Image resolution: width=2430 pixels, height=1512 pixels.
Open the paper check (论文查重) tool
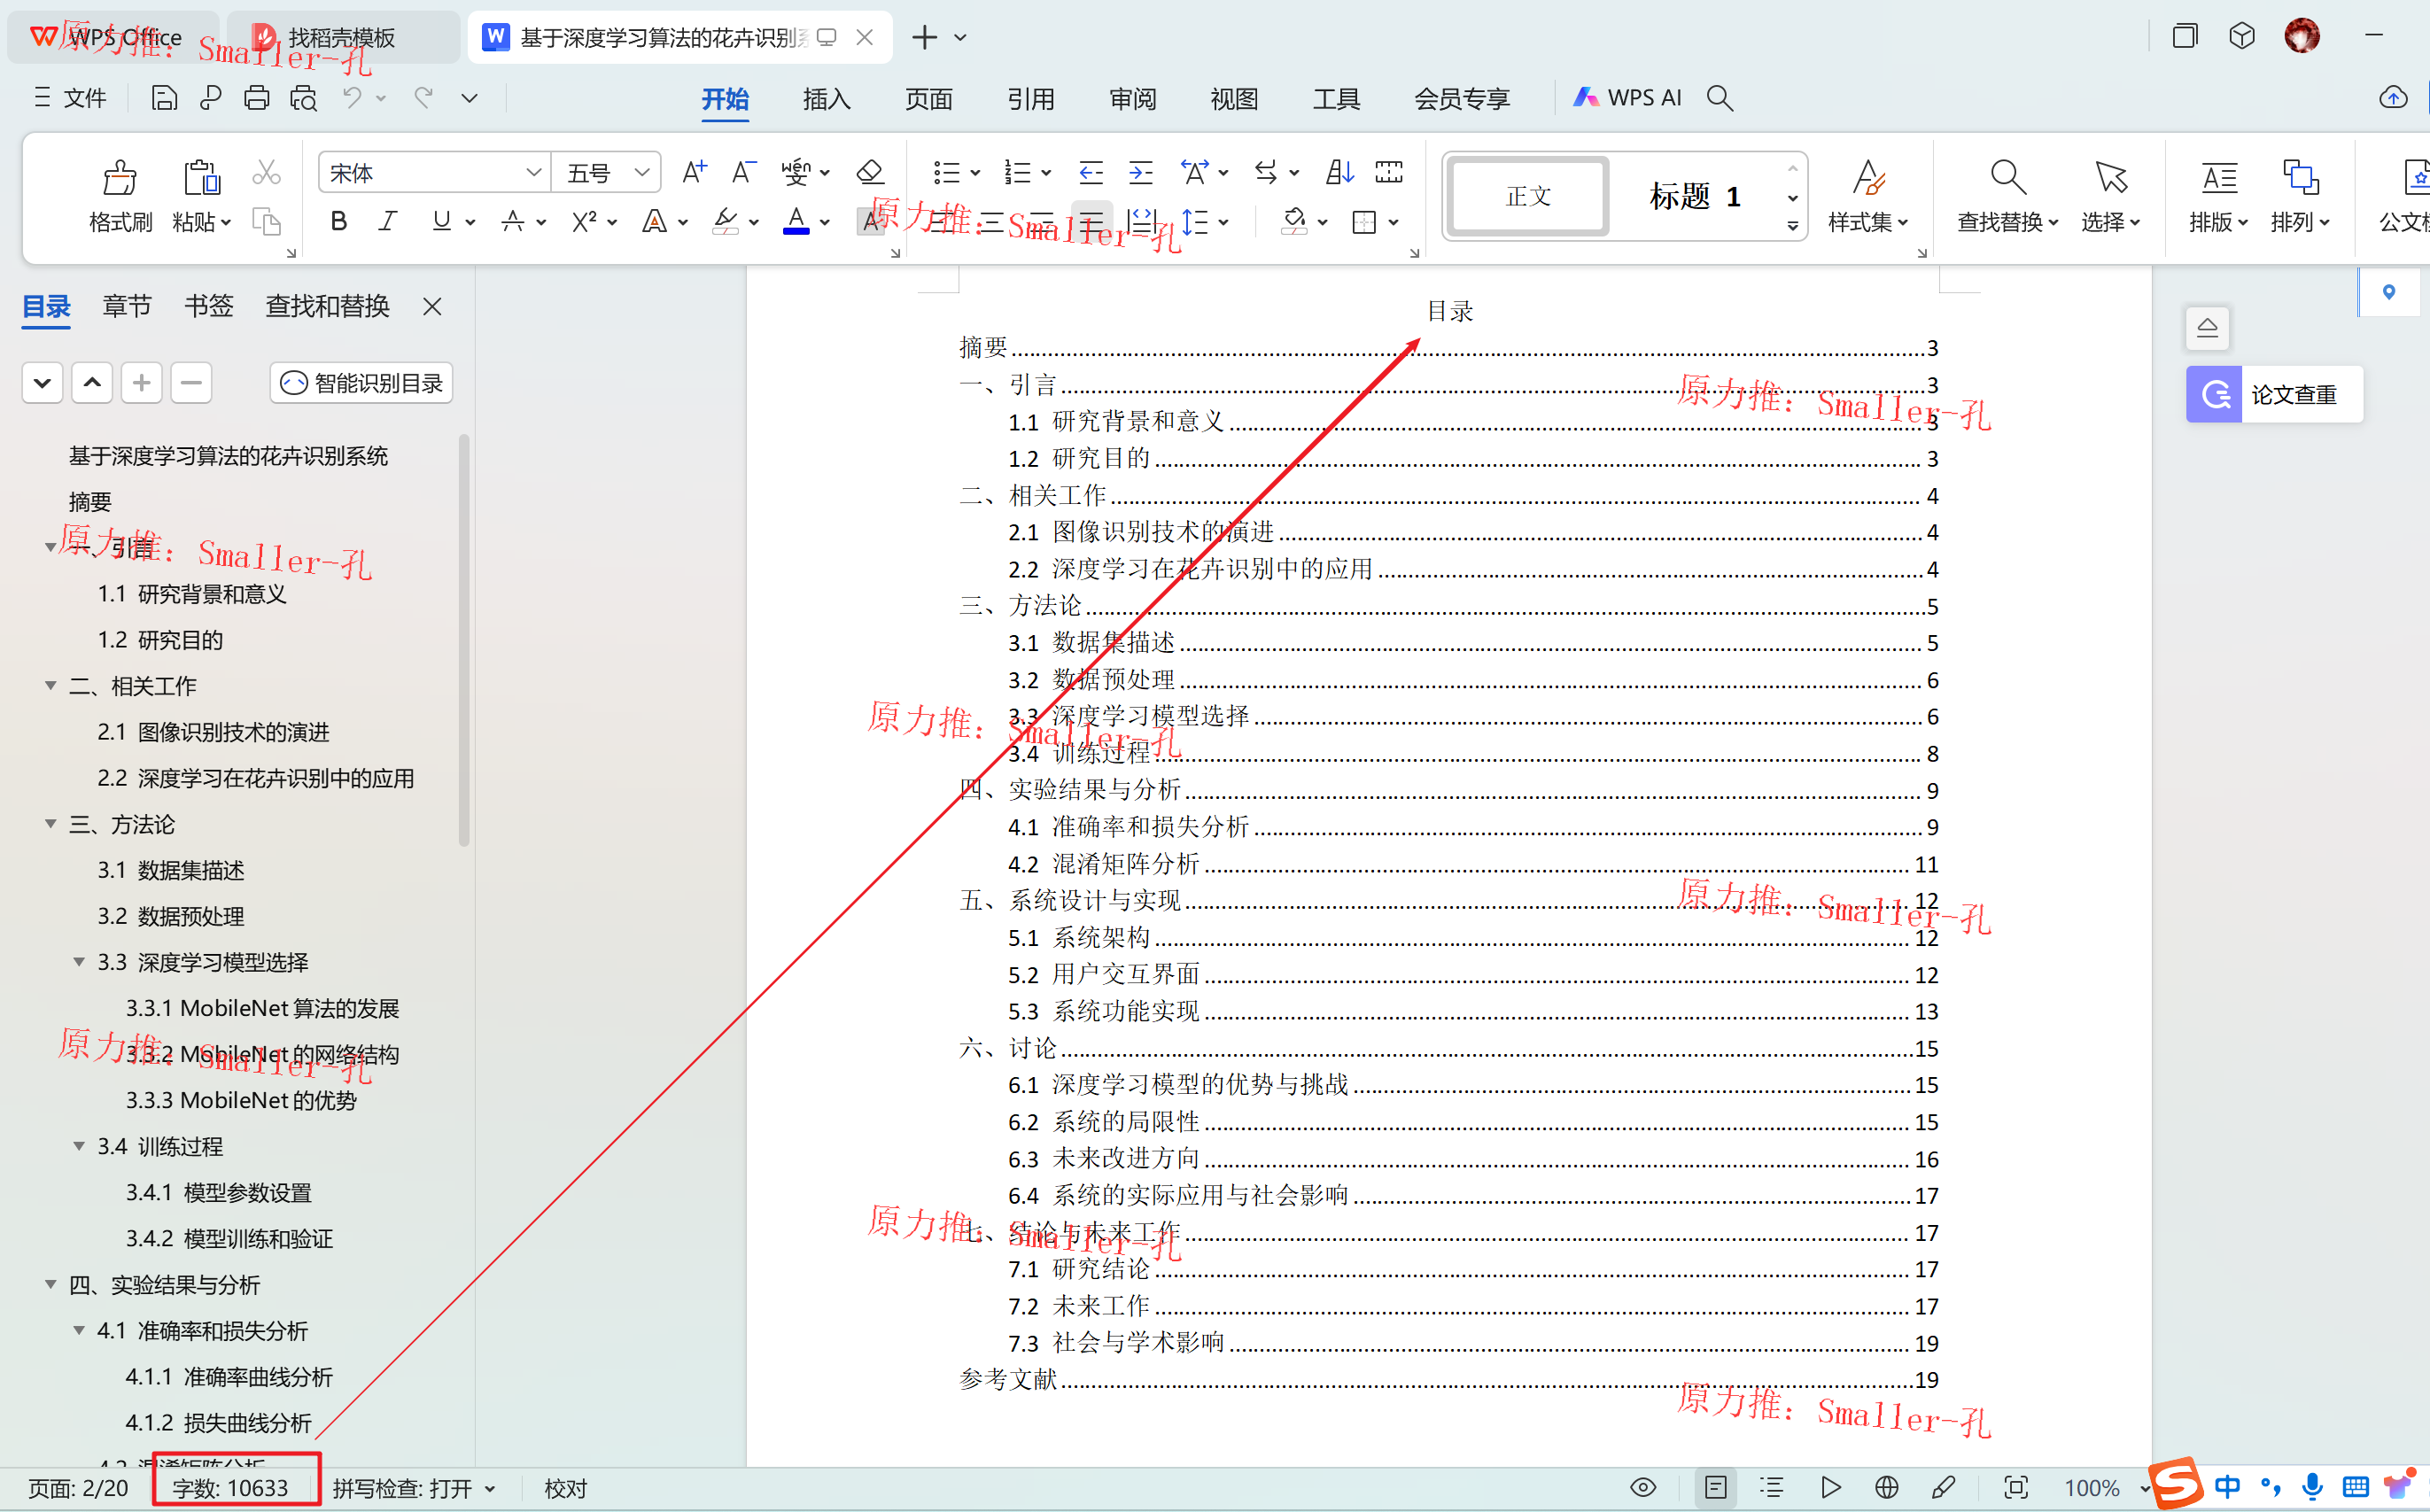point(2274,395)
